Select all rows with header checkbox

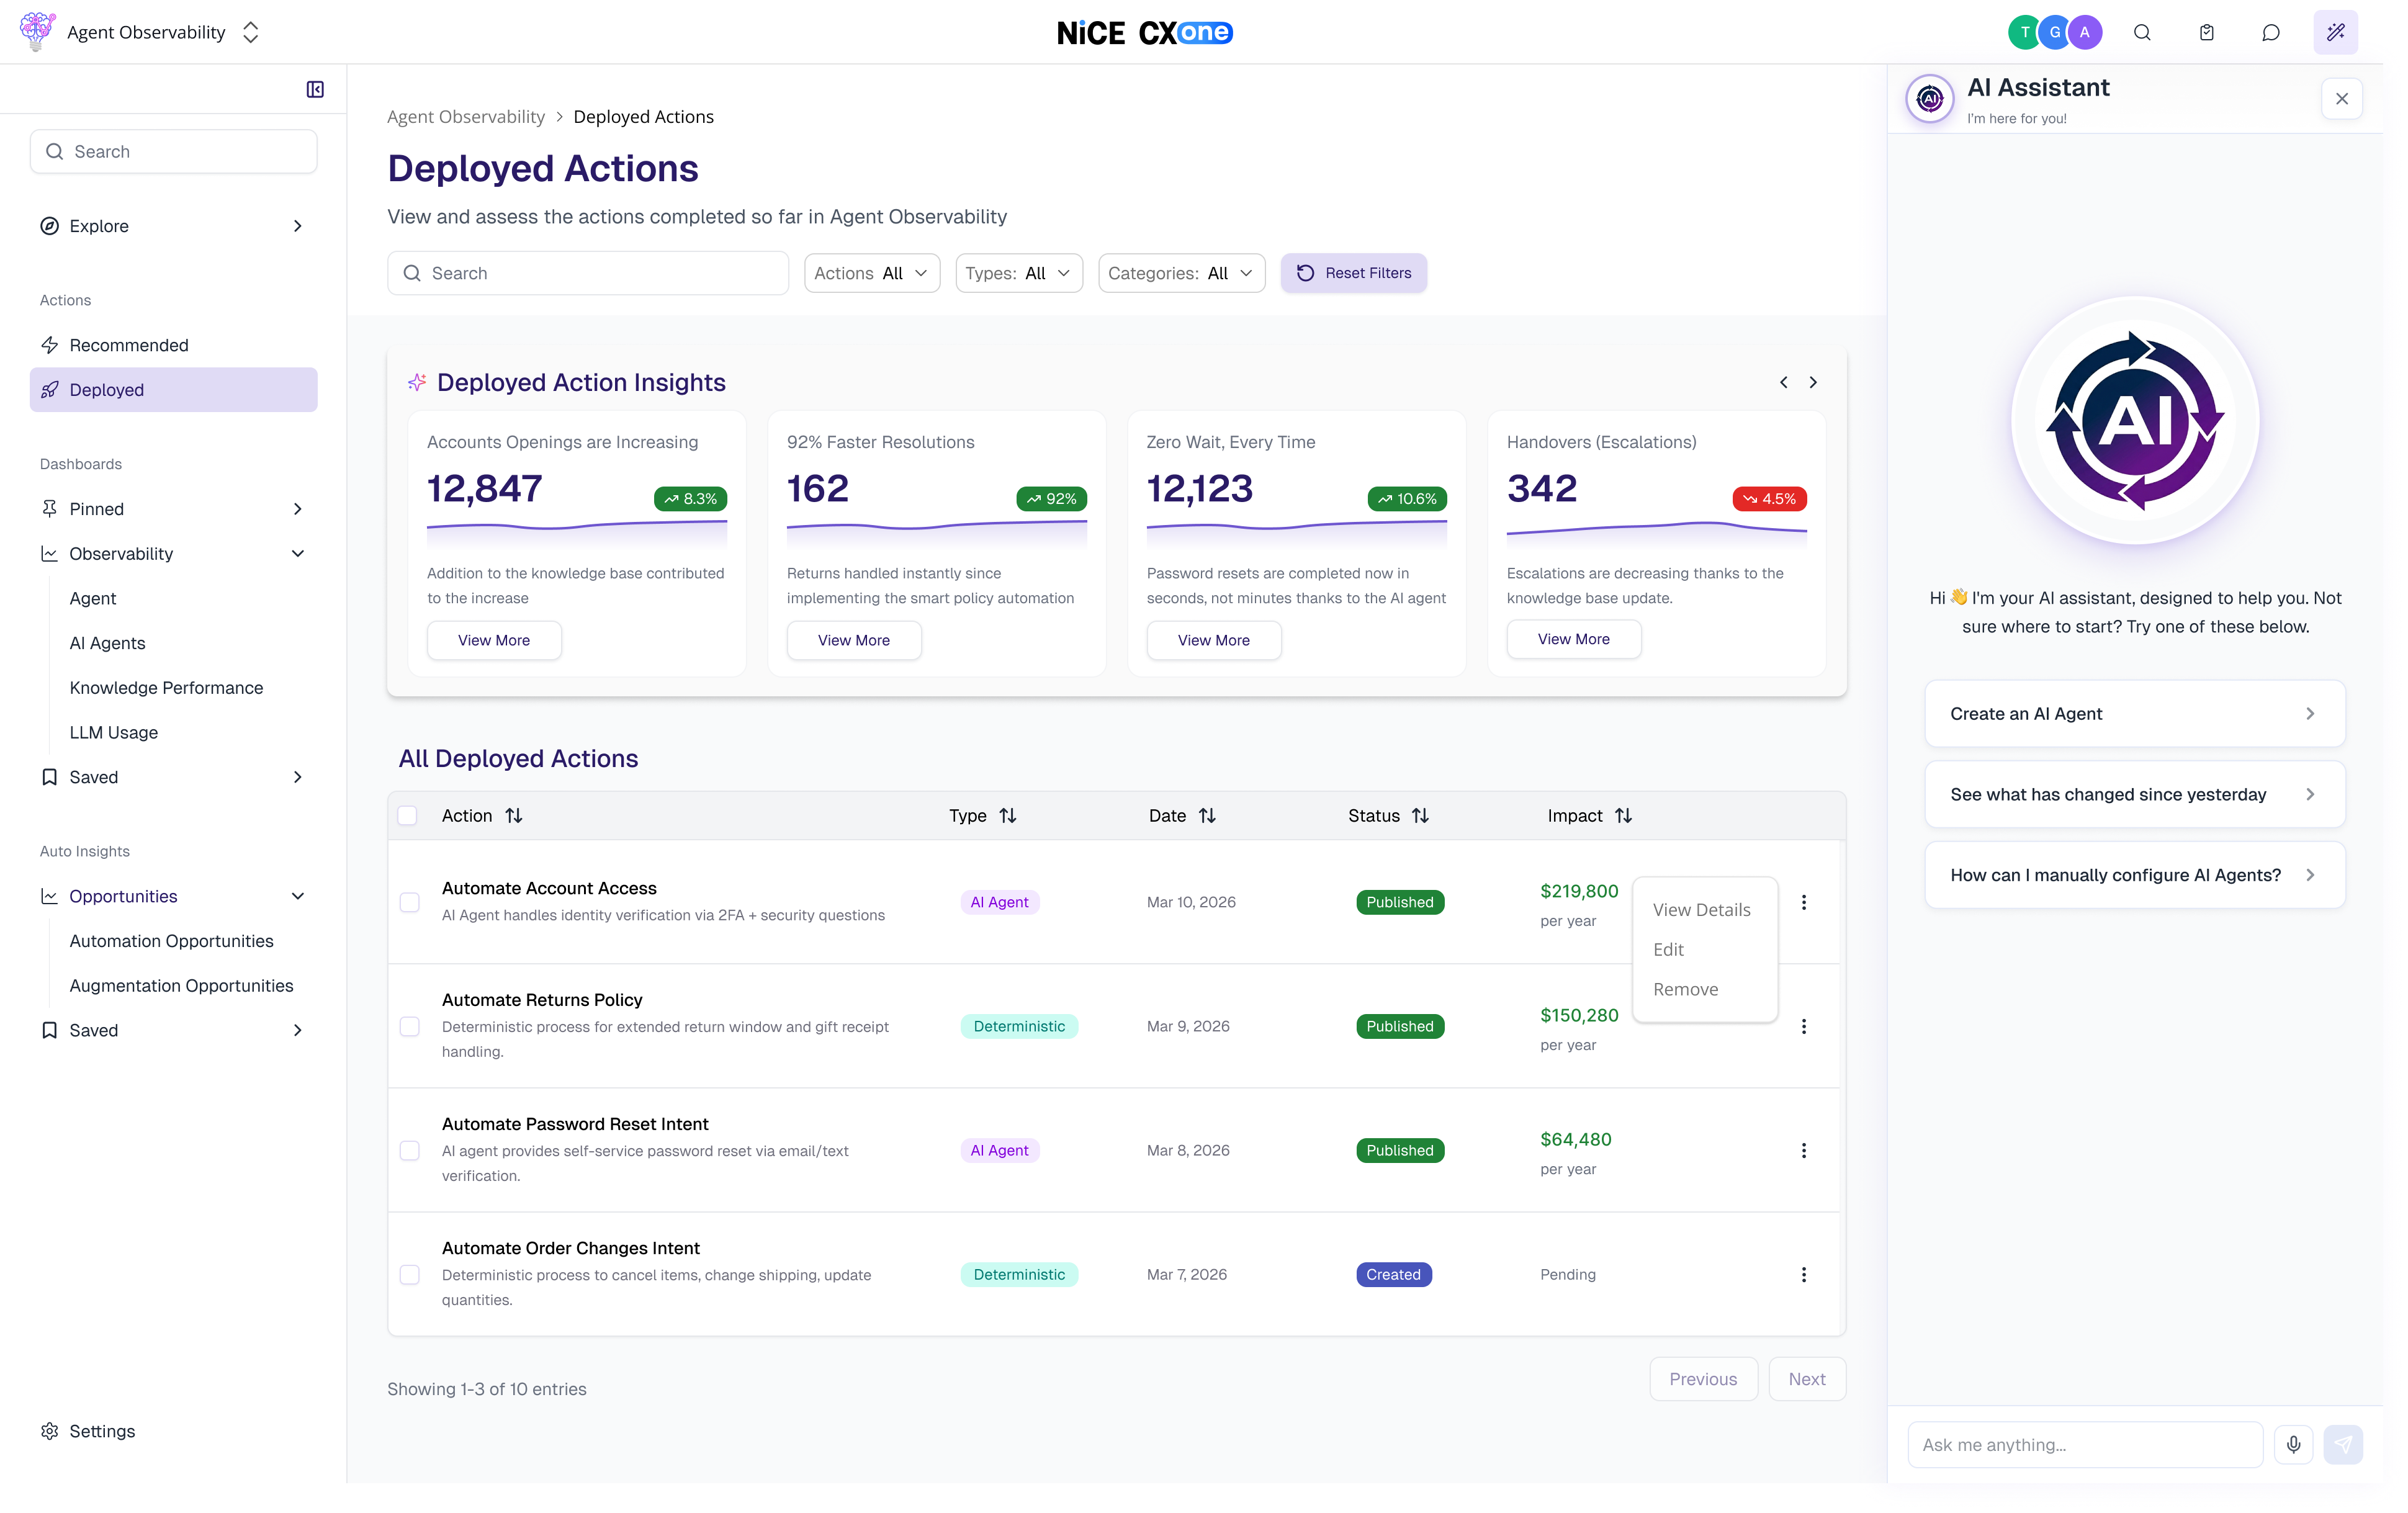click(408, 816)
